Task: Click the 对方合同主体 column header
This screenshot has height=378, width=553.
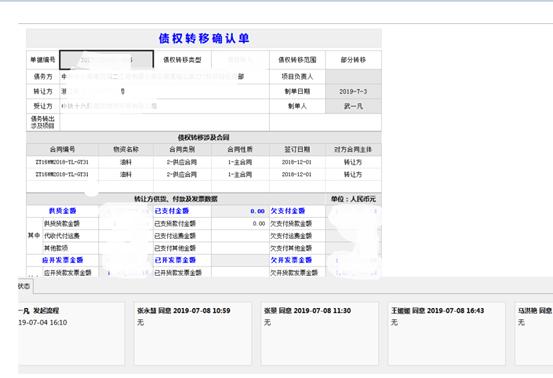Action: point(353,149)
